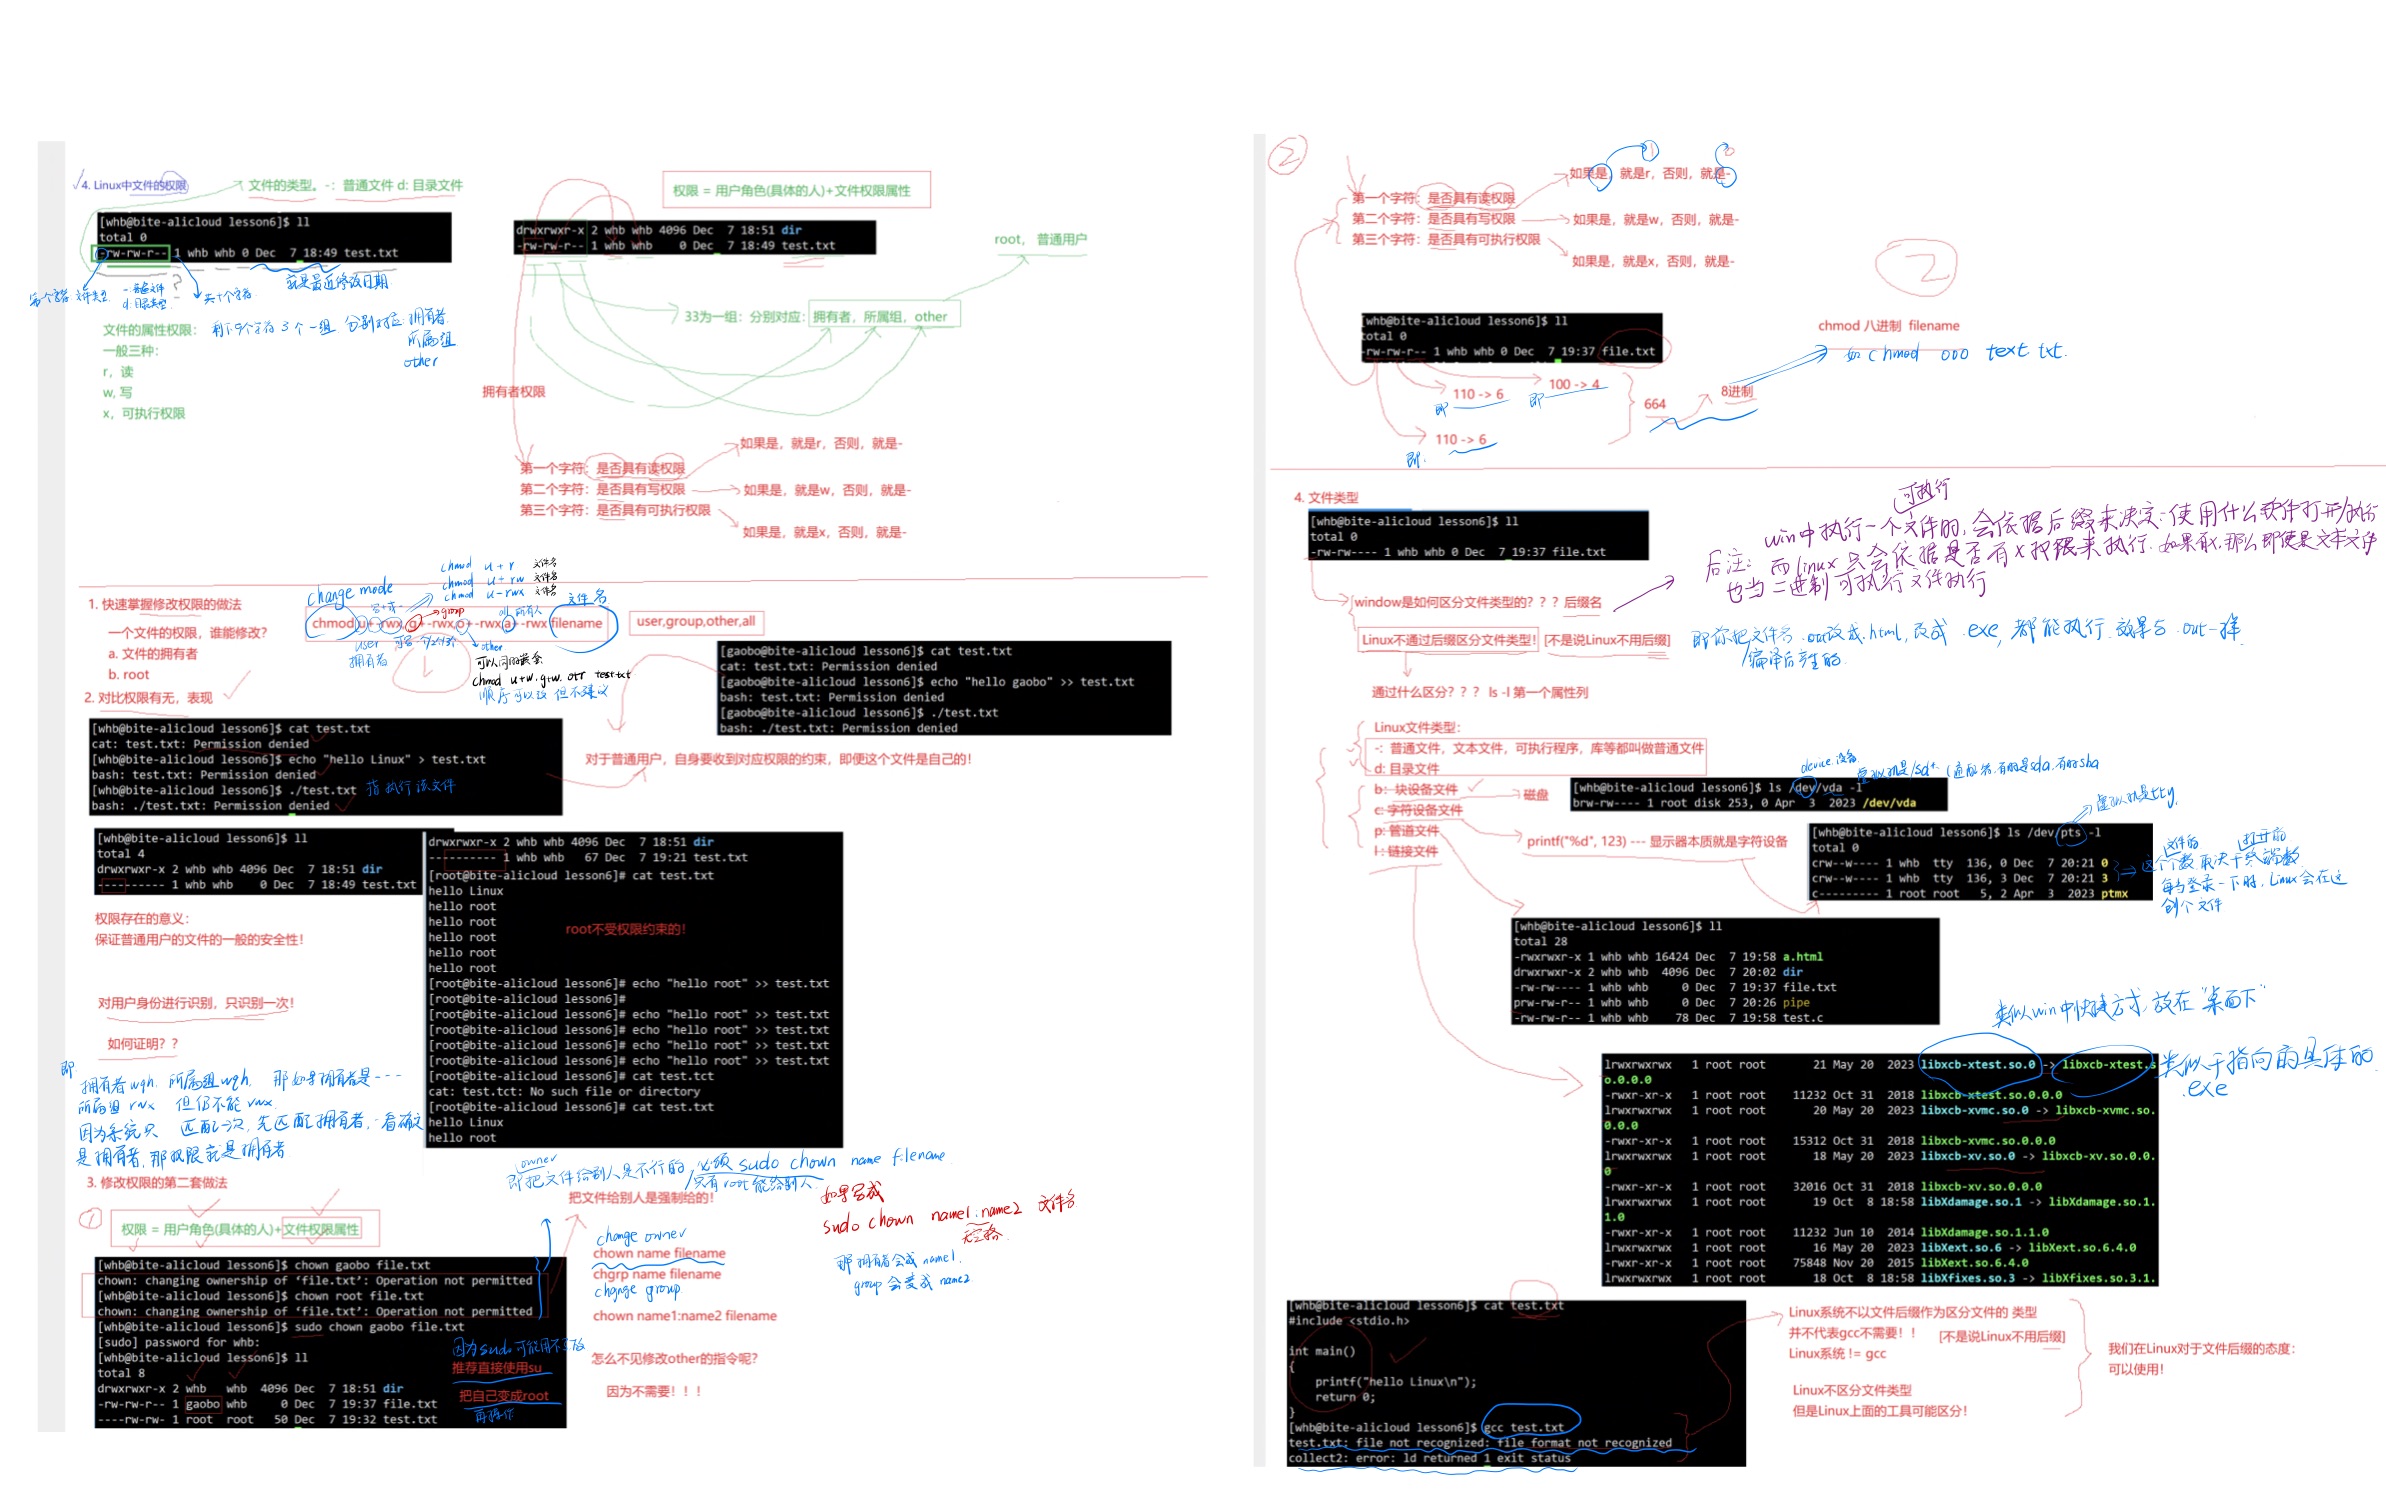Click the '4. Linux中文件的权限' heading
This screenshot has width=2386, height=1491.
point(135,185)
